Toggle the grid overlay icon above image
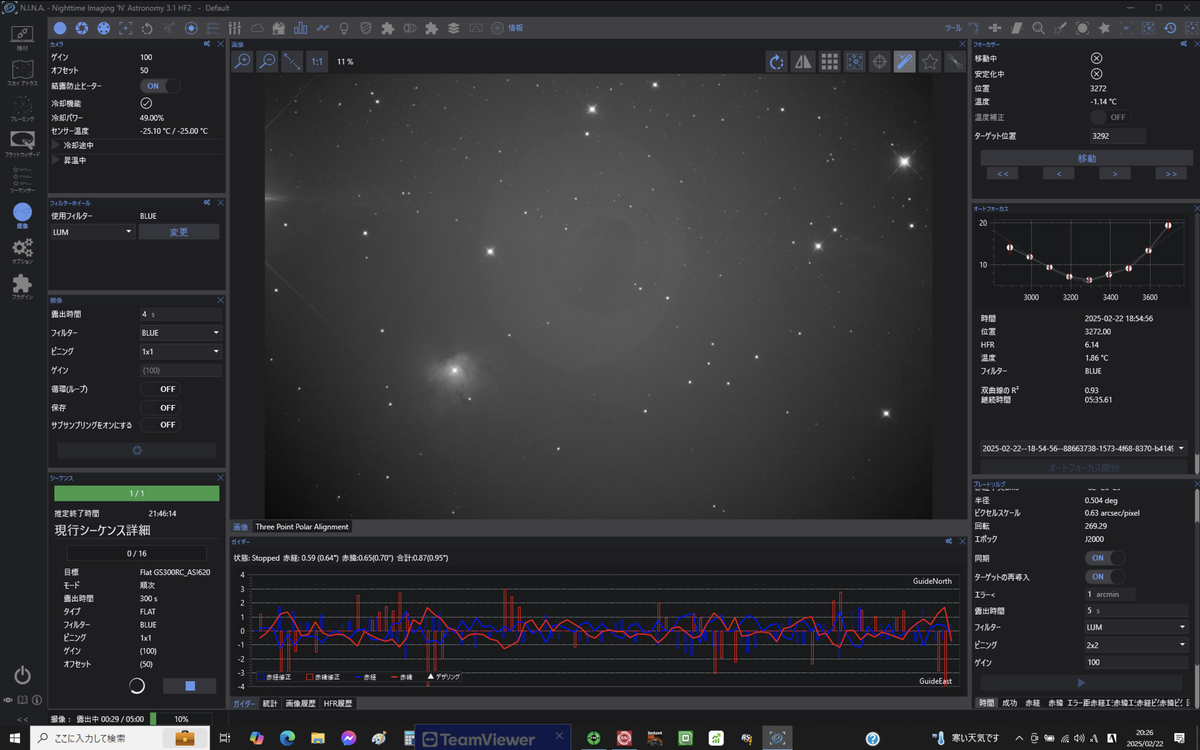The width and height of the screenshot is (1200, 750). 829,62
